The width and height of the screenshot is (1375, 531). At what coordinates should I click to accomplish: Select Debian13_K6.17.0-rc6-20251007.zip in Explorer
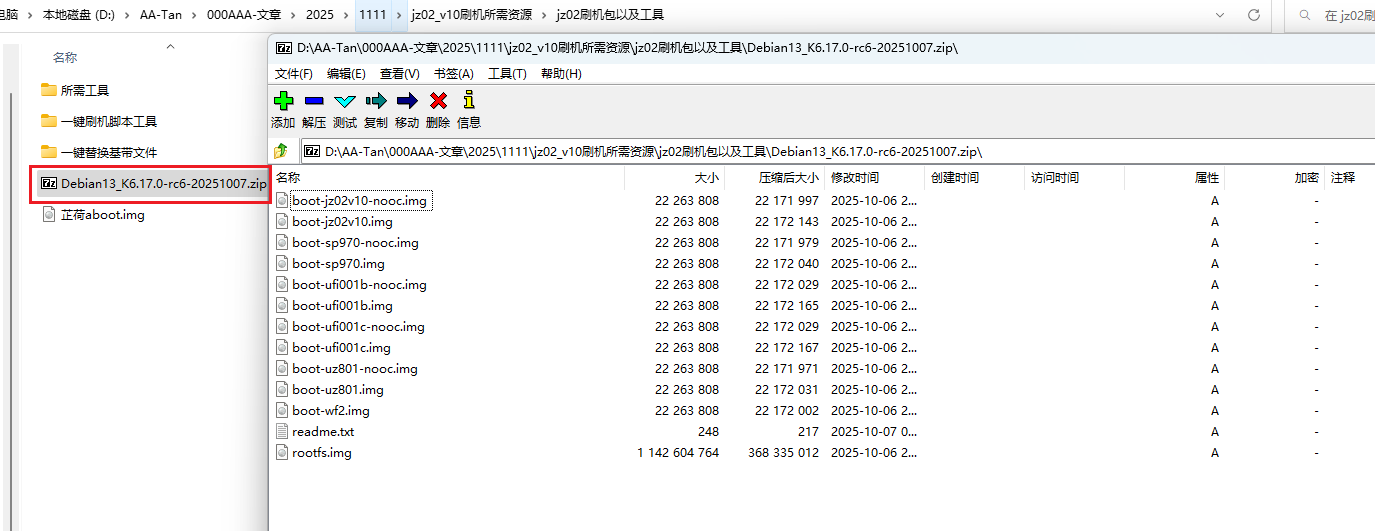pos(152,183)
